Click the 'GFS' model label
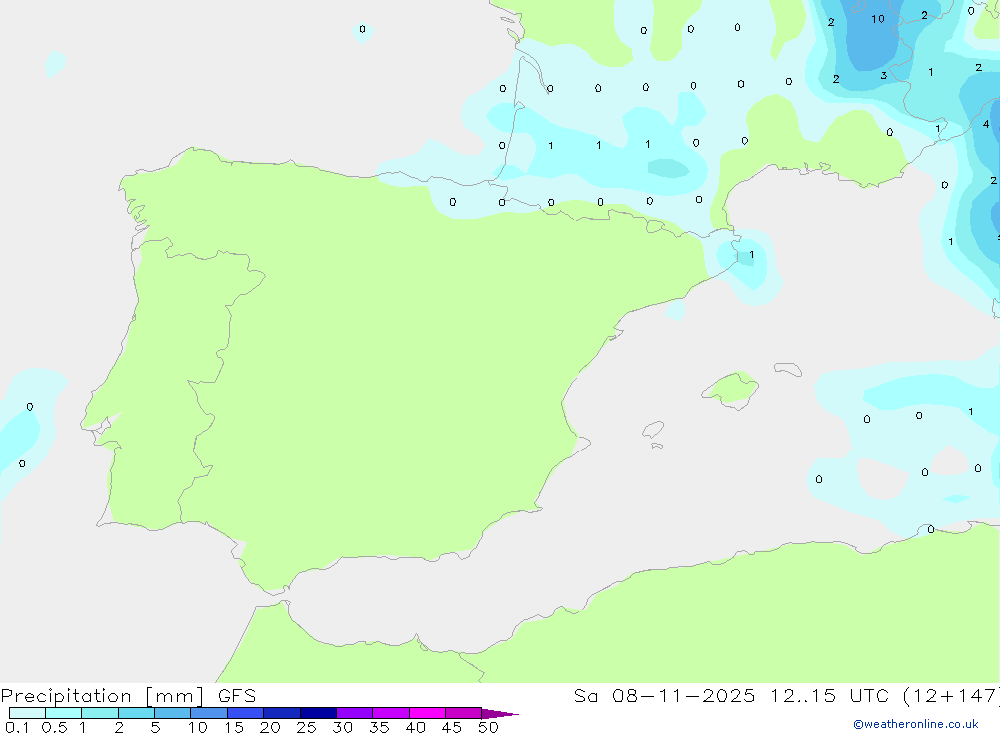This screenshot has height=733, width=1000. pyautogui.click(x=237, y=696)
